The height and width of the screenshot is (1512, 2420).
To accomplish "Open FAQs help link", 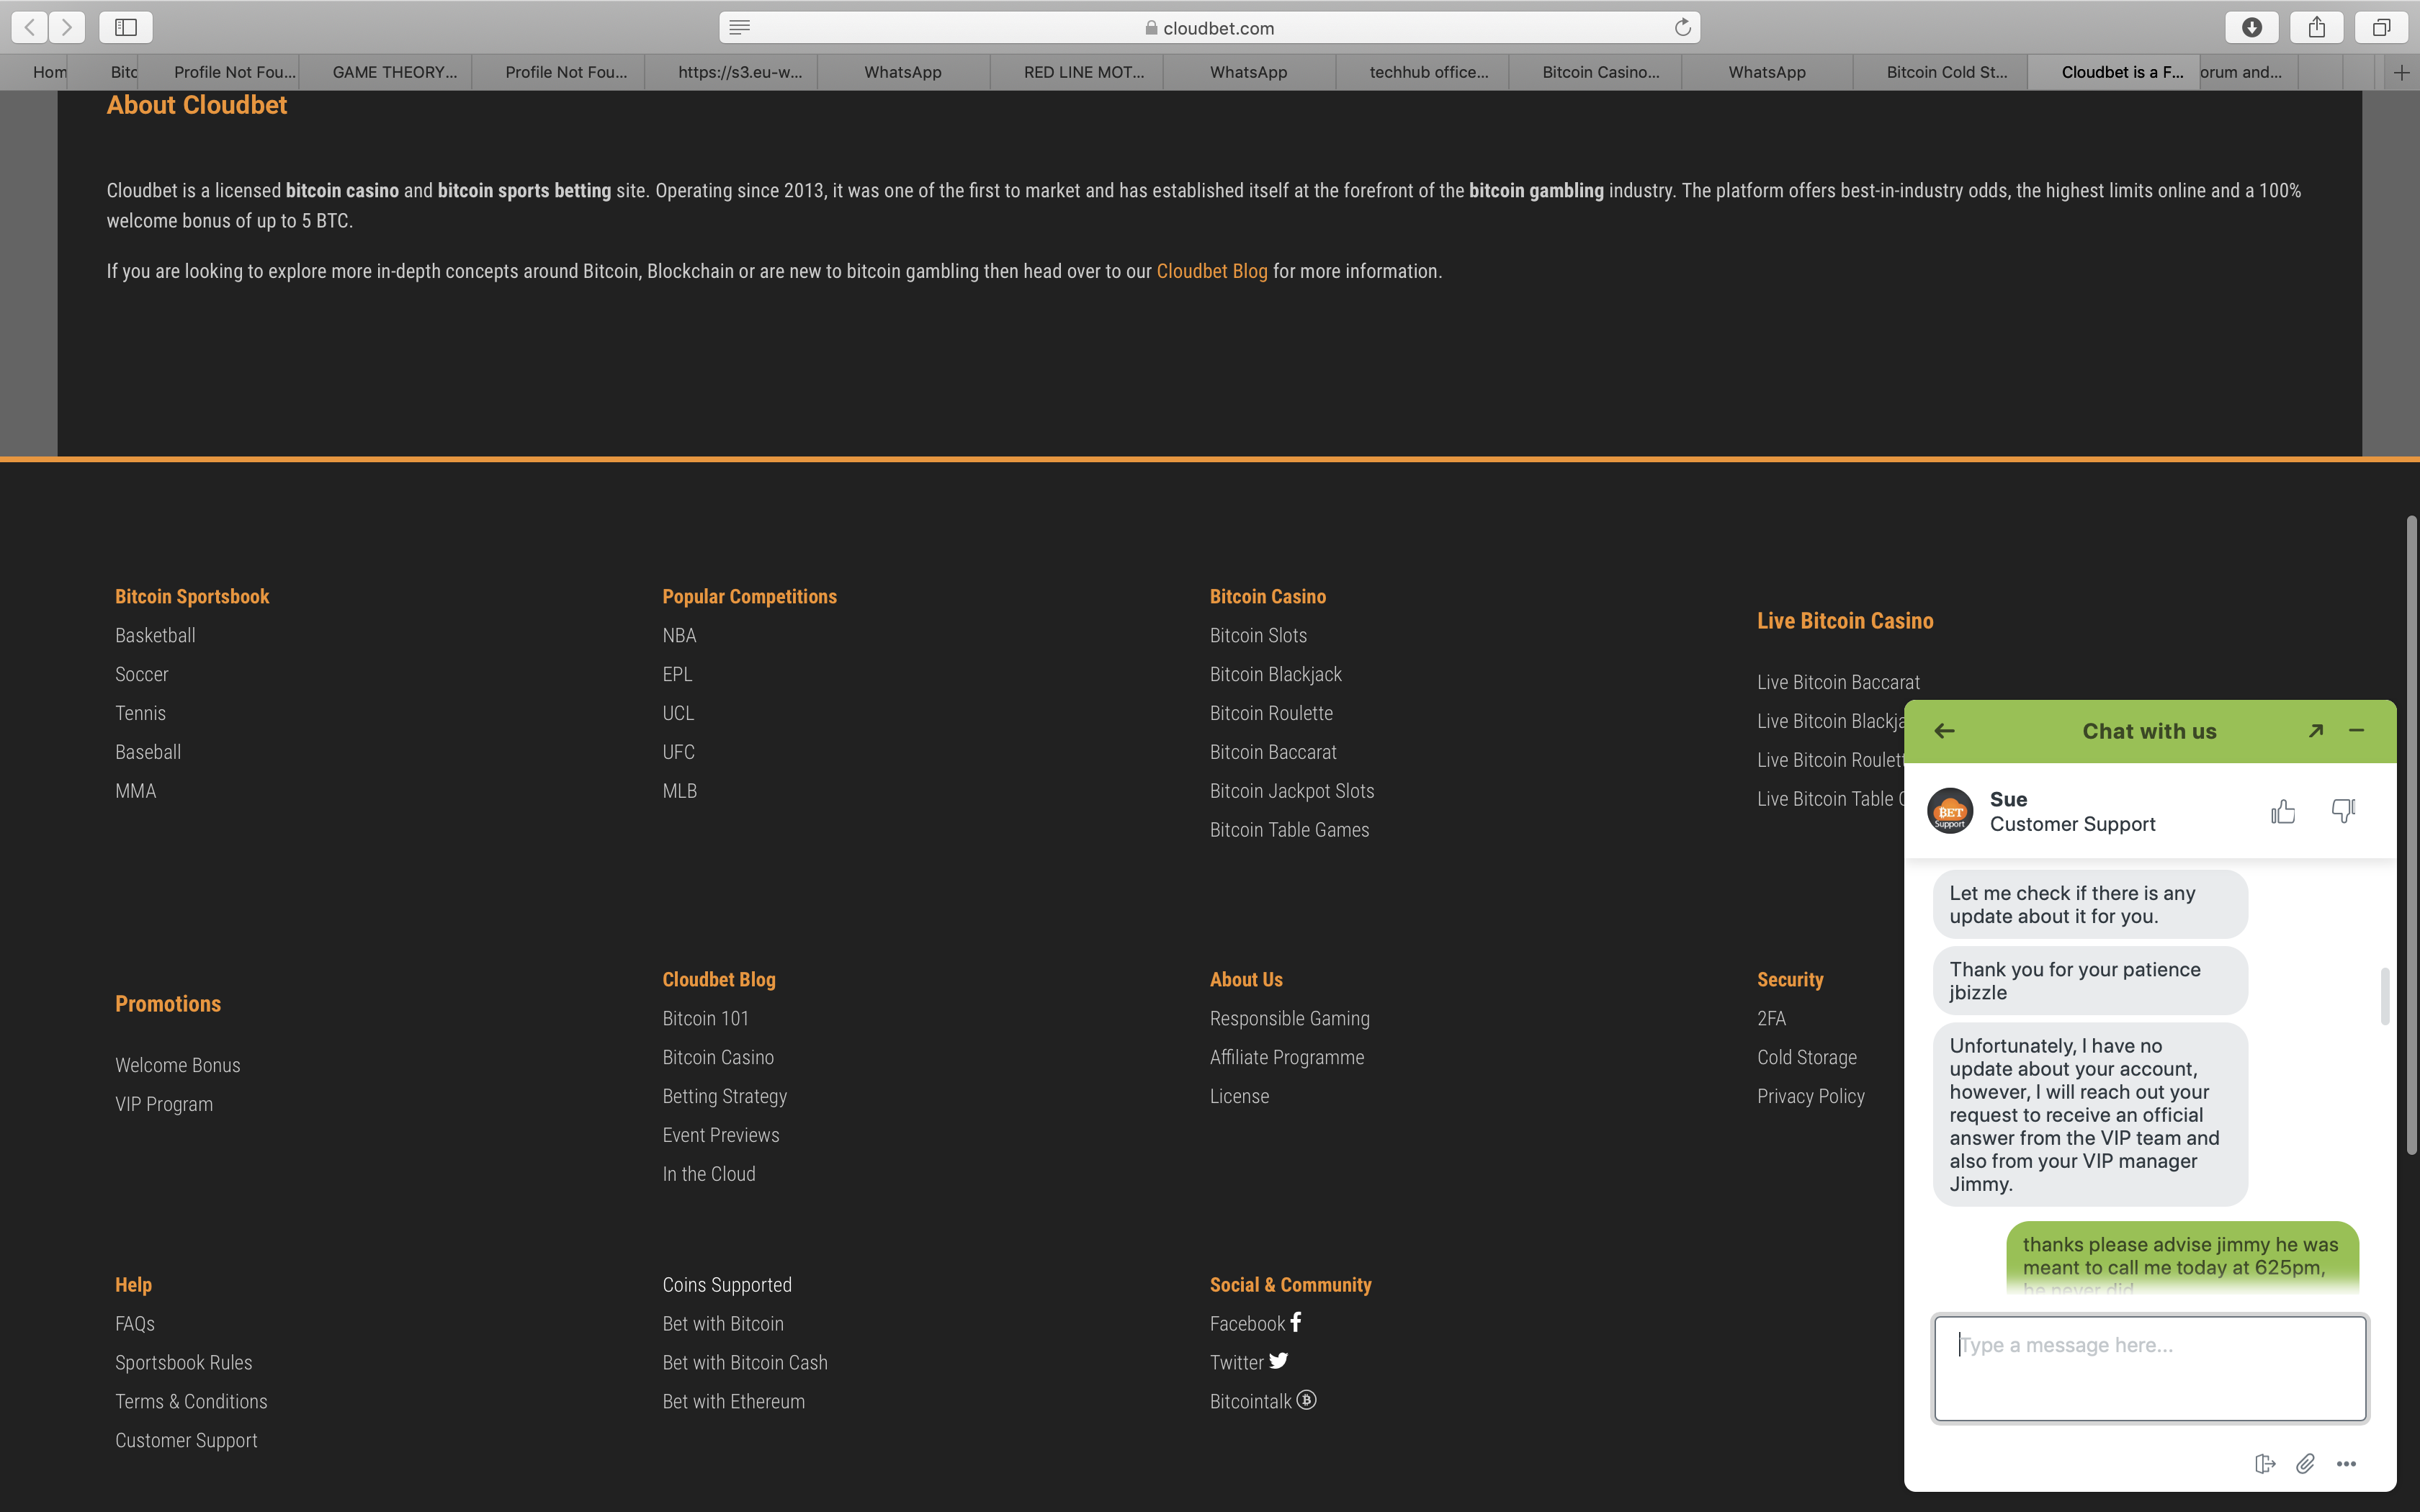I will click(134, 1323).
